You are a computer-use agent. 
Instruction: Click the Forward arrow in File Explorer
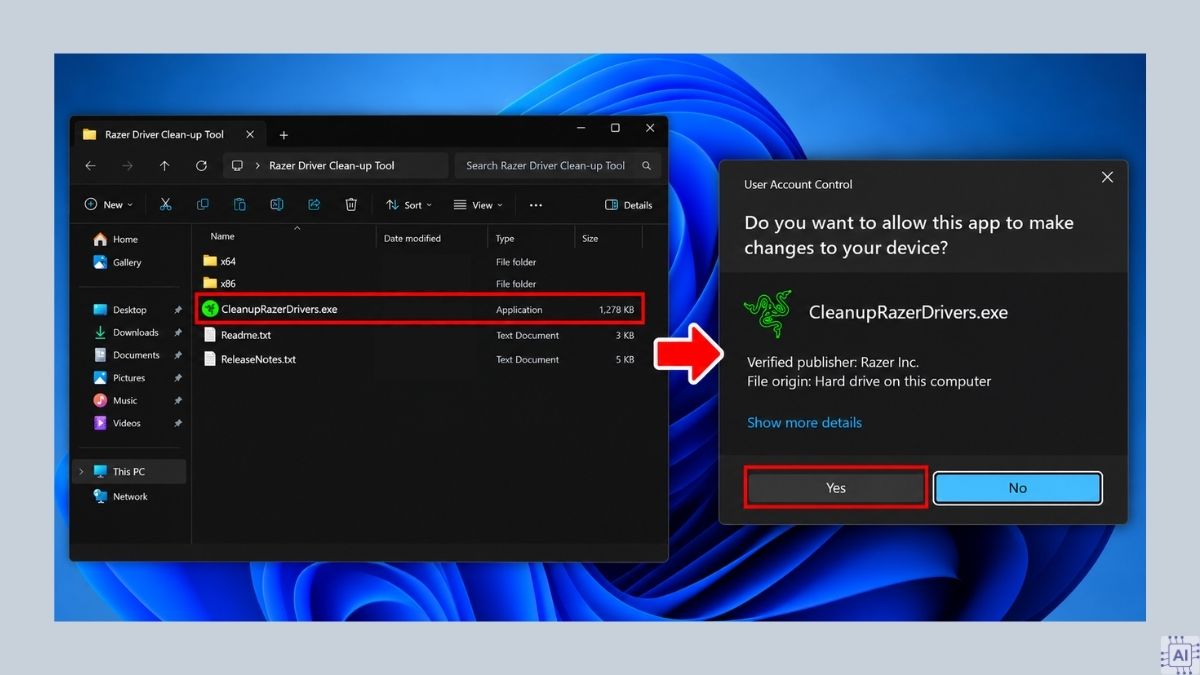coord(127,166)
